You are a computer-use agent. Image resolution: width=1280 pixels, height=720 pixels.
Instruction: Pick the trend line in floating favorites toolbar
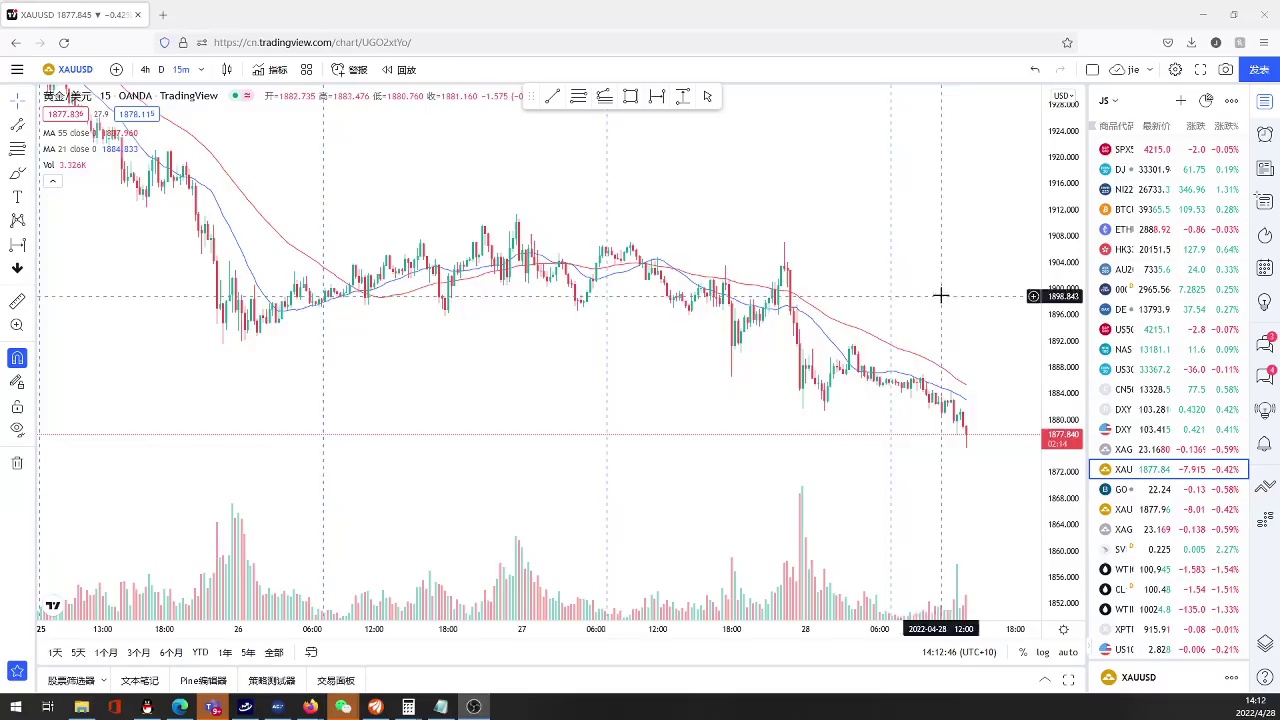point(552,96)
